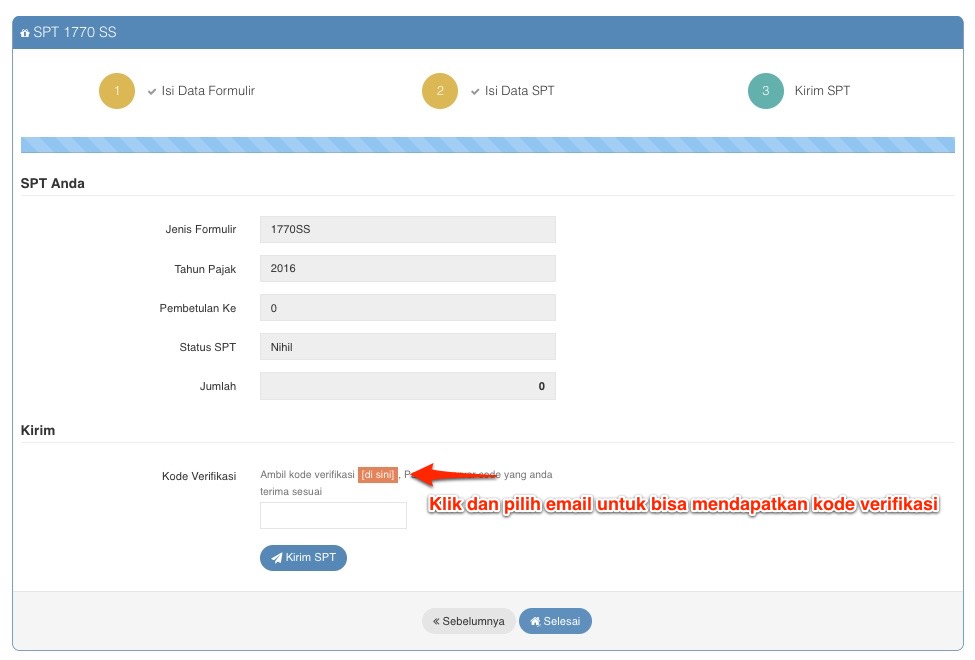Click the Sebelumnya button
This screenshot has width=975, height=660.
tap(468, 620)
